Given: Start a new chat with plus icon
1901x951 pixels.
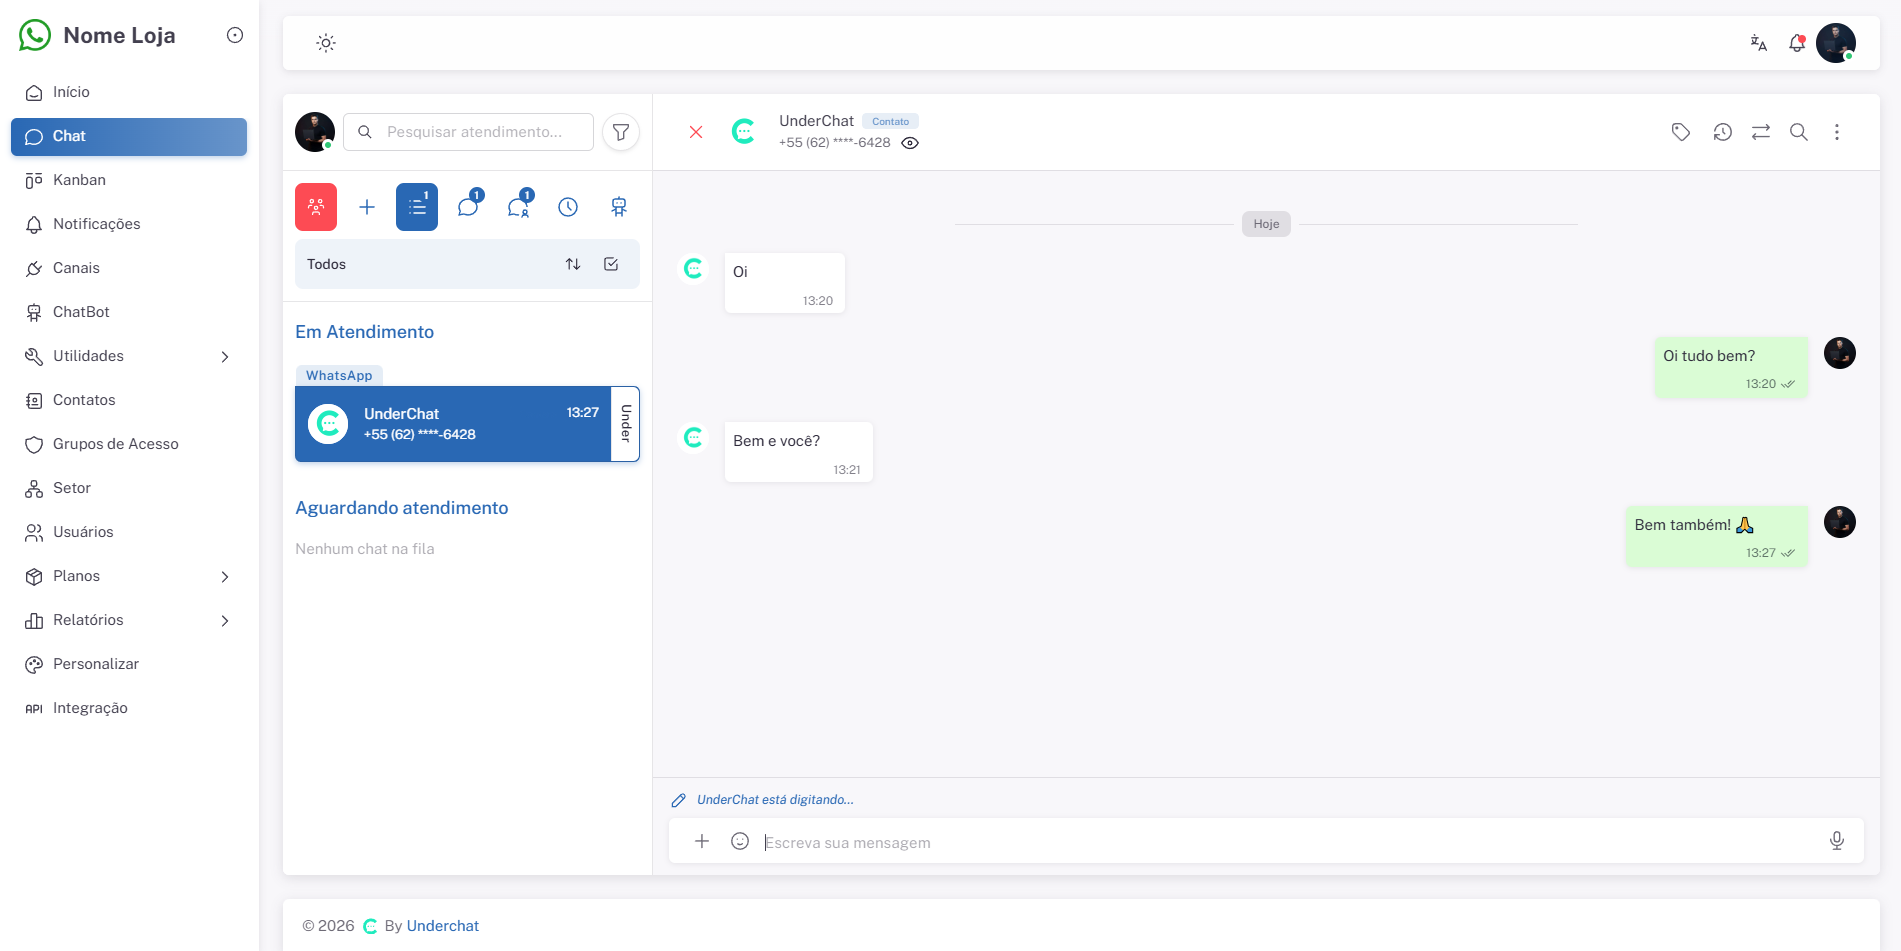Looking at the screenshot, I should (x=367, y=207).
